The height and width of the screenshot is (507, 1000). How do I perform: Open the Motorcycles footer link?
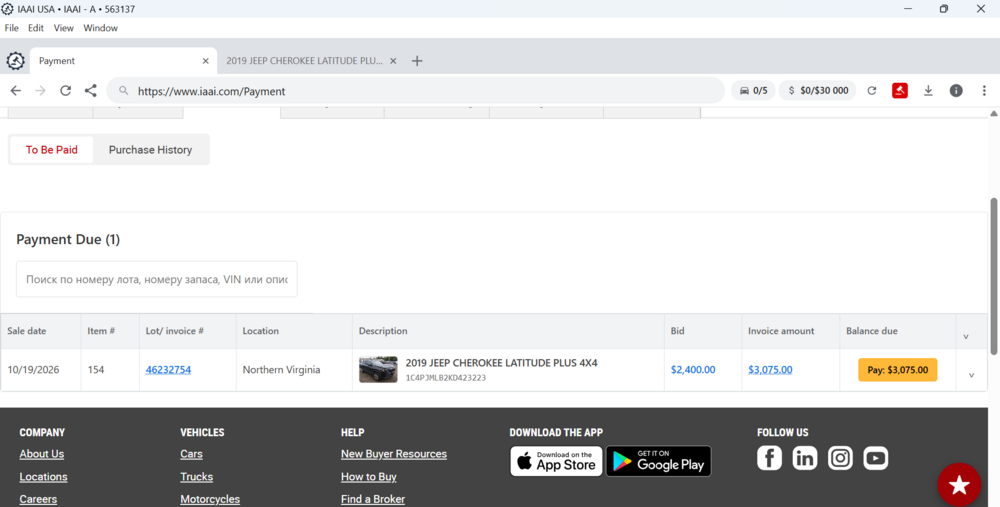tap(210, 499)
